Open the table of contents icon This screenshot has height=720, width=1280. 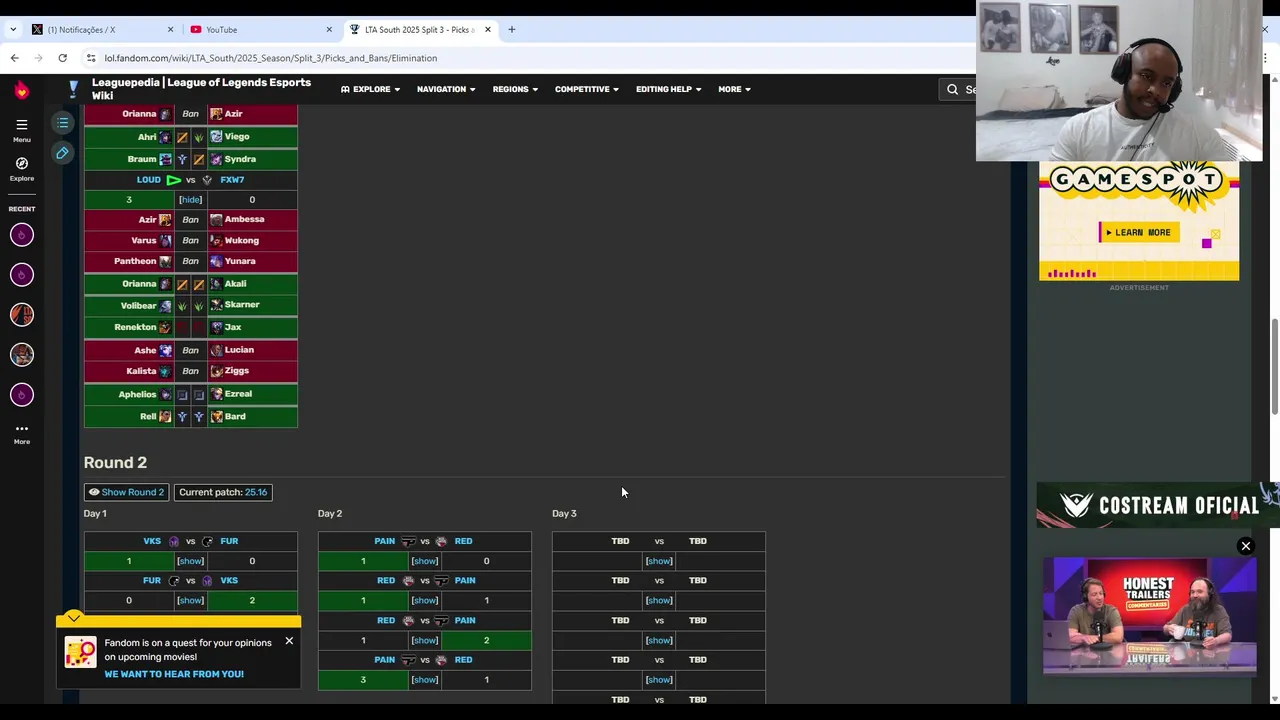62,123
